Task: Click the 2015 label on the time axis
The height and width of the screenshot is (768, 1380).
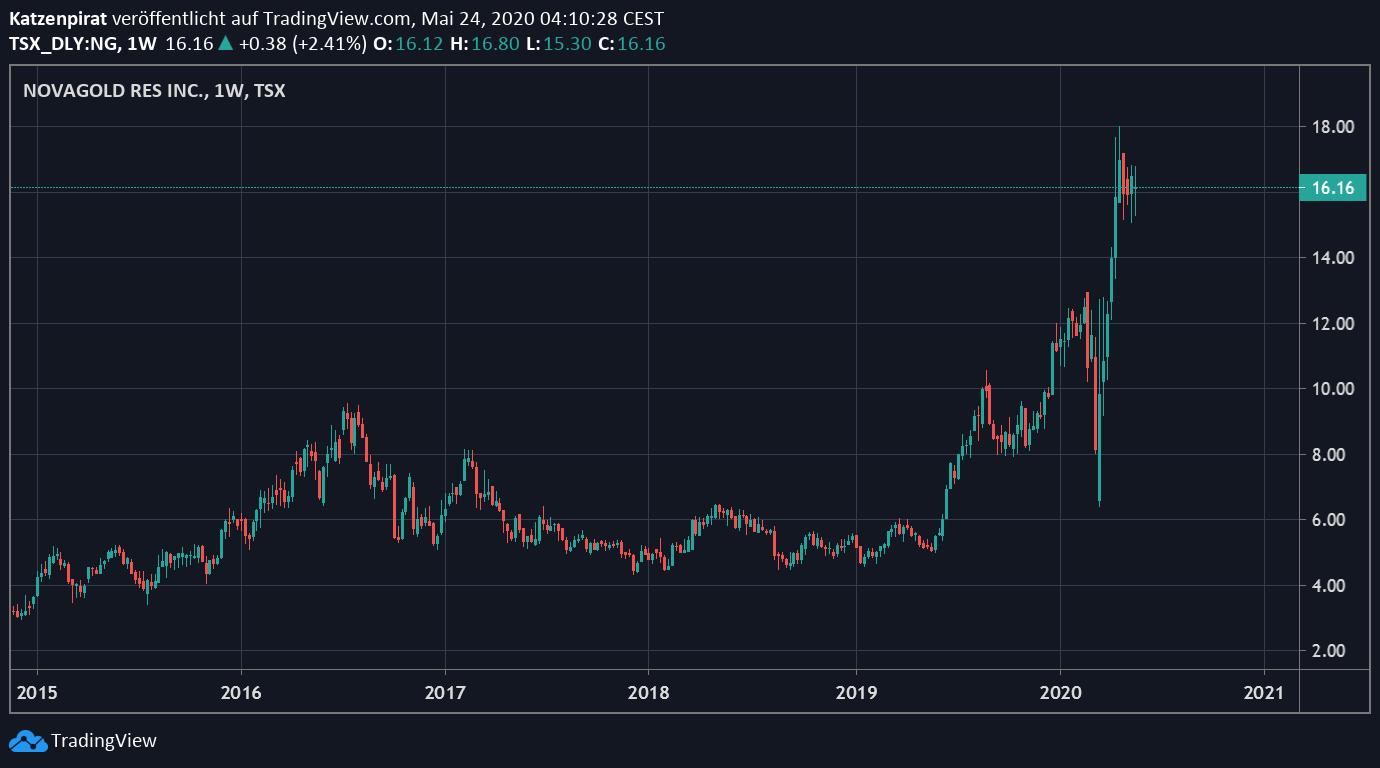Action: 36,692
